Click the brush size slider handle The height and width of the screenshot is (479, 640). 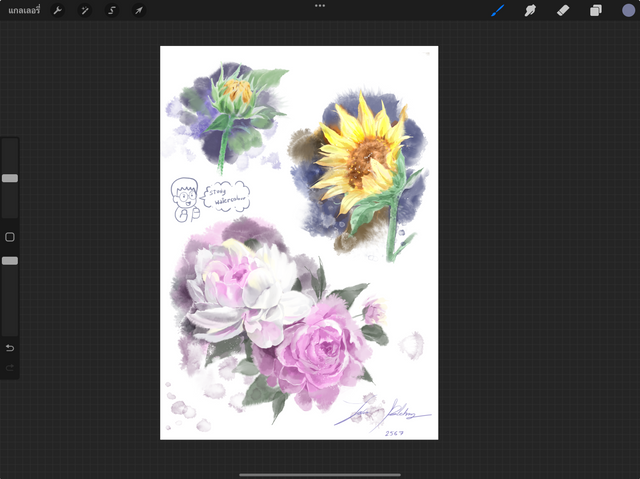10,178
